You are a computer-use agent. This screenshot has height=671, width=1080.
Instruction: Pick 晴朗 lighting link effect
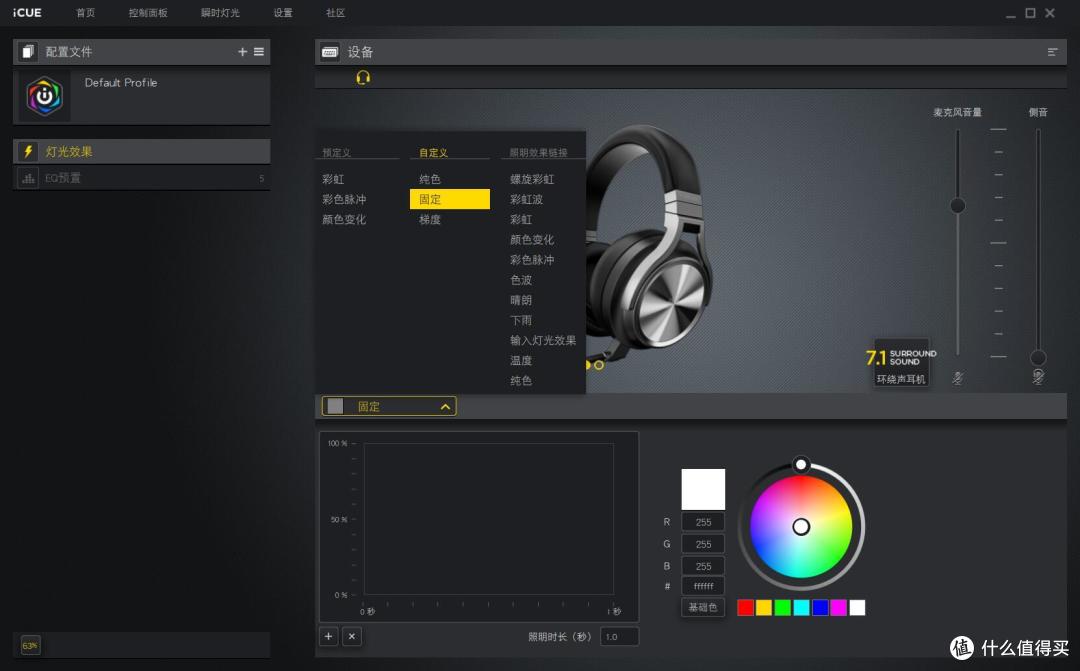(521, 300)
